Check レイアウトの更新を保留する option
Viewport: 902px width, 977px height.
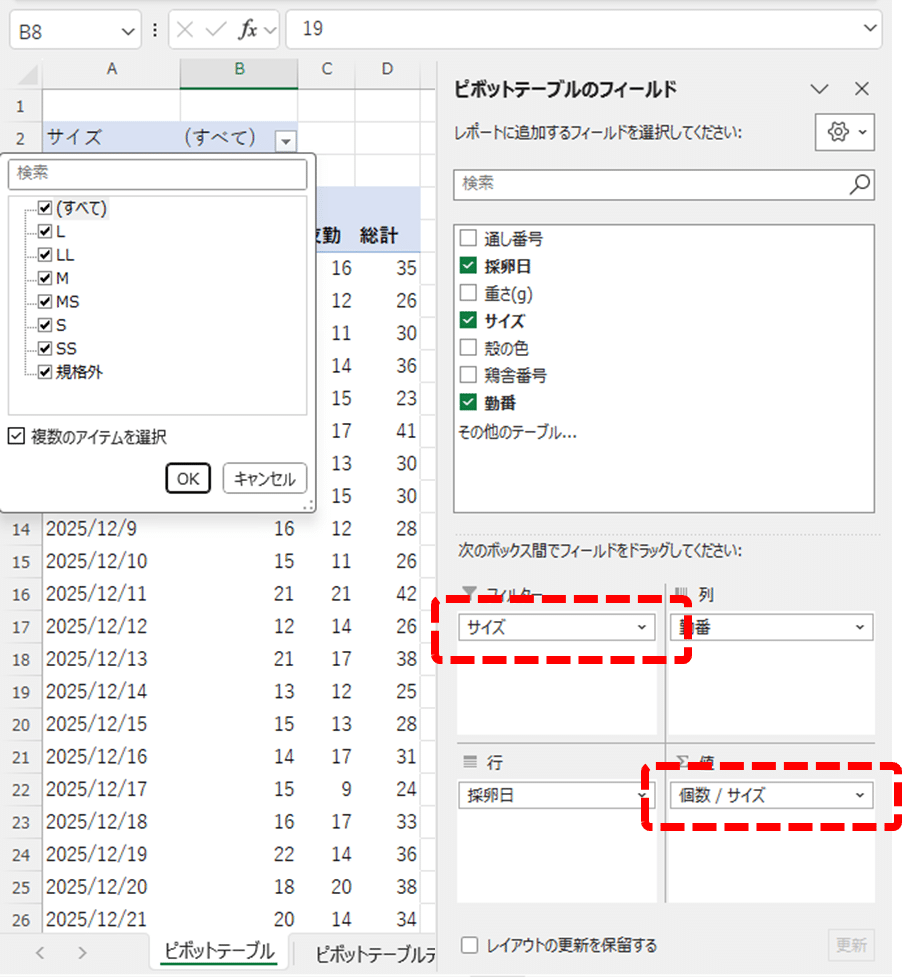[469, 945]
